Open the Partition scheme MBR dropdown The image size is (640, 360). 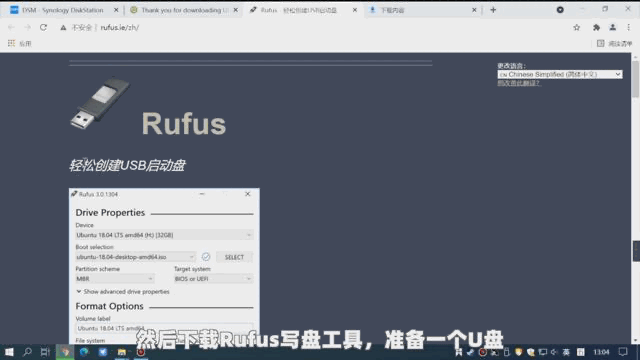click(x=115, y=279)
